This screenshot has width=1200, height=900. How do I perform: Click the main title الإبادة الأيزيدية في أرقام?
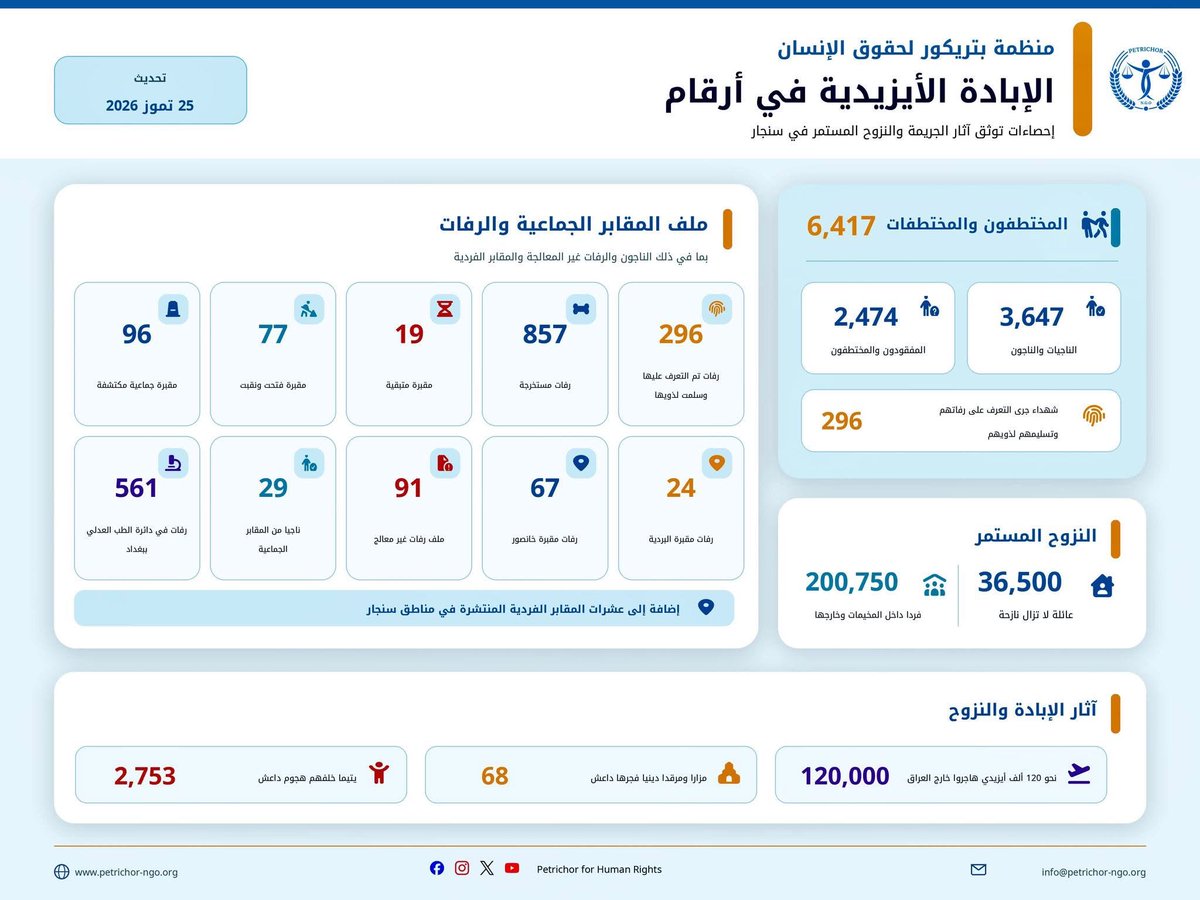(x=860, y=91)
